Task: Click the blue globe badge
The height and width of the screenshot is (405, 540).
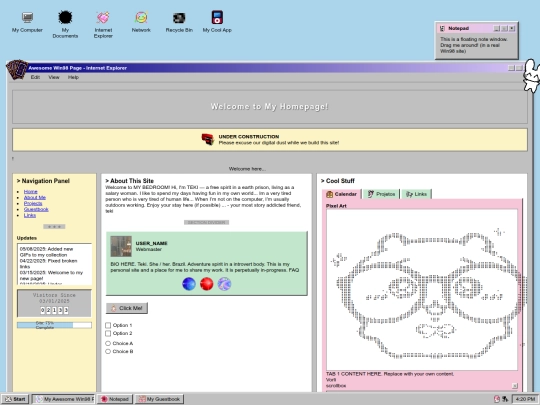Action: point(189,284)
